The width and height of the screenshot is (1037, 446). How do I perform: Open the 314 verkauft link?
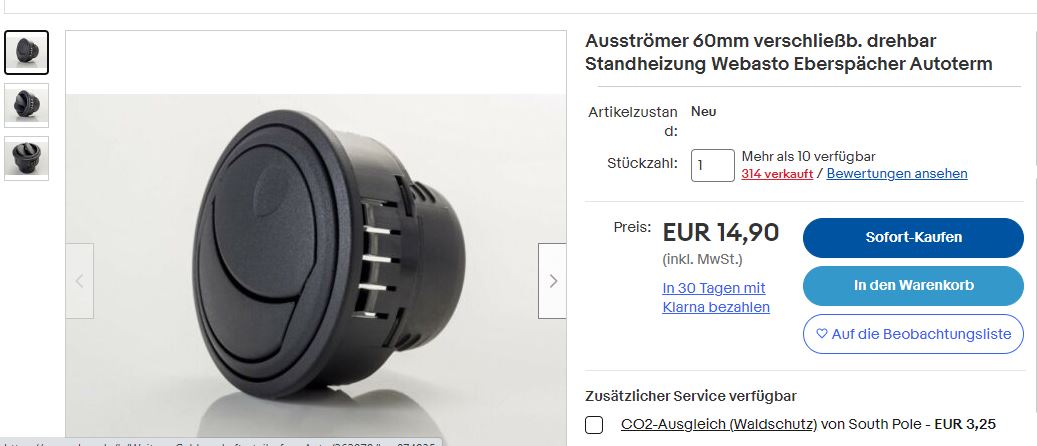point(777,174)
